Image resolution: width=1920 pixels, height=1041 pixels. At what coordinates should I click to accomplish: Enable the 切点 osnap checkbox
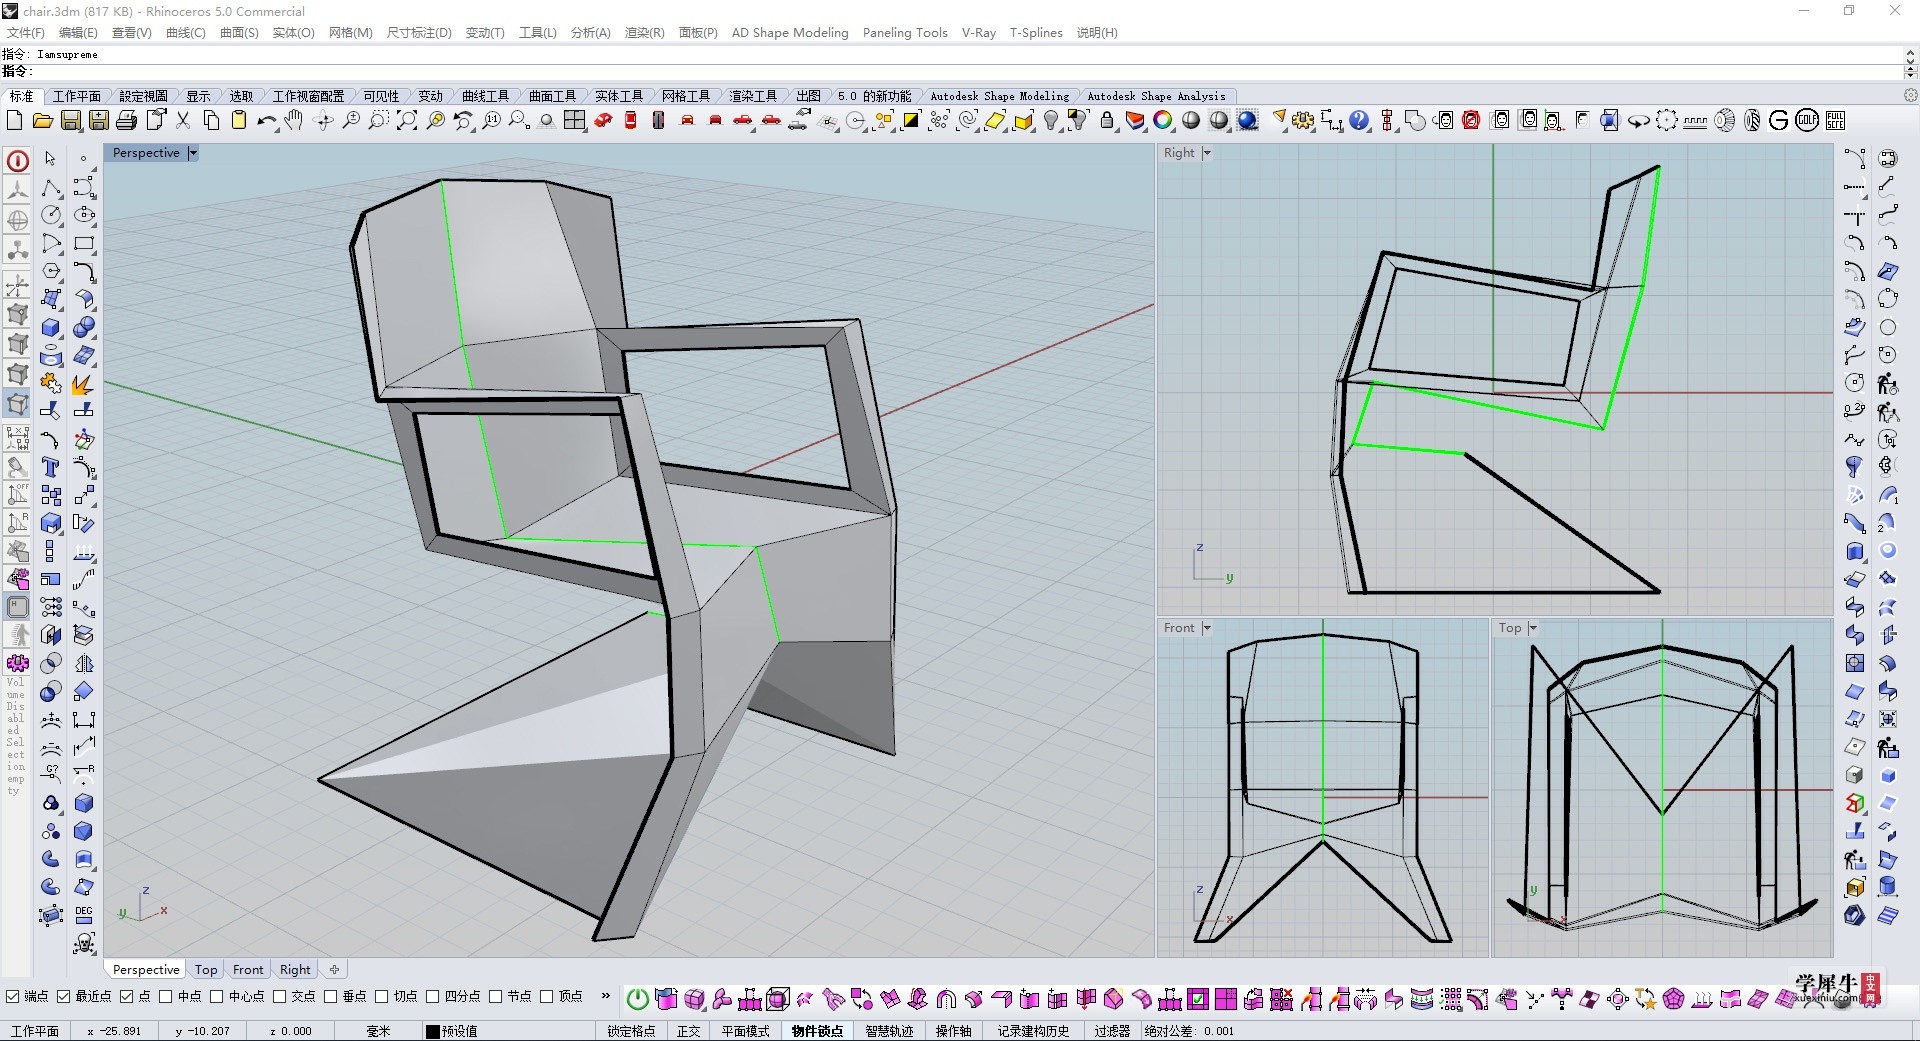point(382,996)
